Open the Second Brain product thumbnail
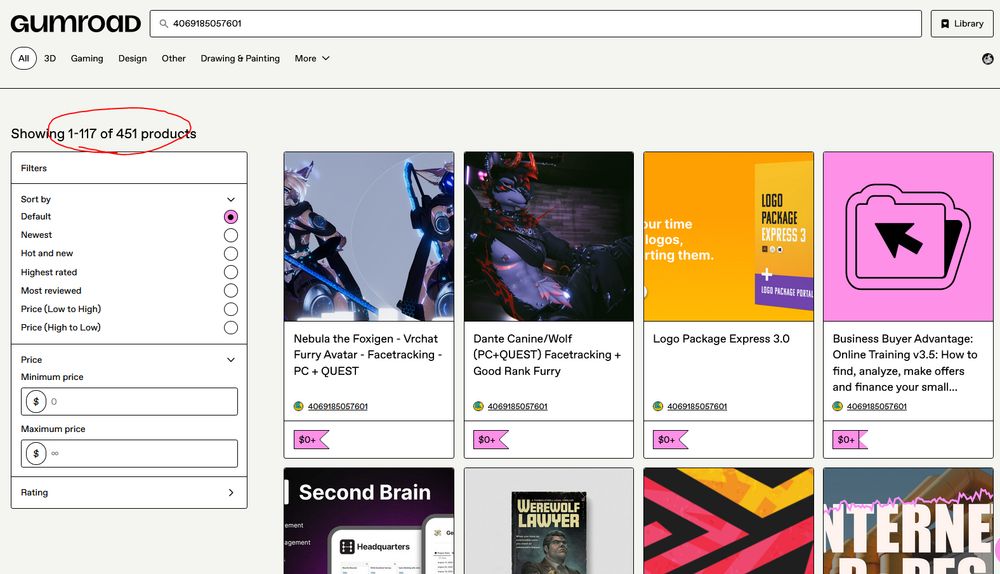This screenshot has width=1000, height=574. coord(369,521)
